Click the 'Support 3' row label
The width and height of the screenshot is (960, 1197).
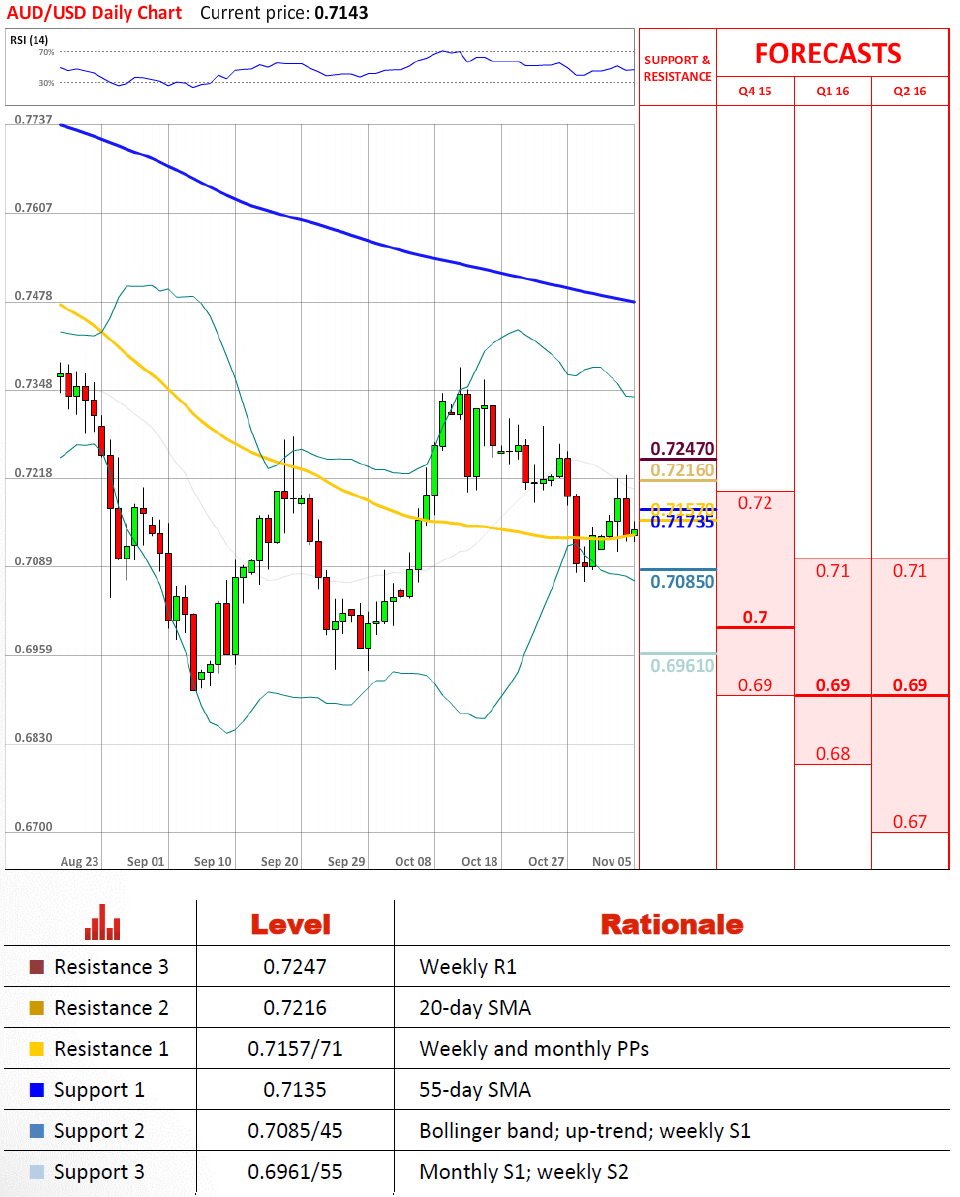coord(99,1173)
